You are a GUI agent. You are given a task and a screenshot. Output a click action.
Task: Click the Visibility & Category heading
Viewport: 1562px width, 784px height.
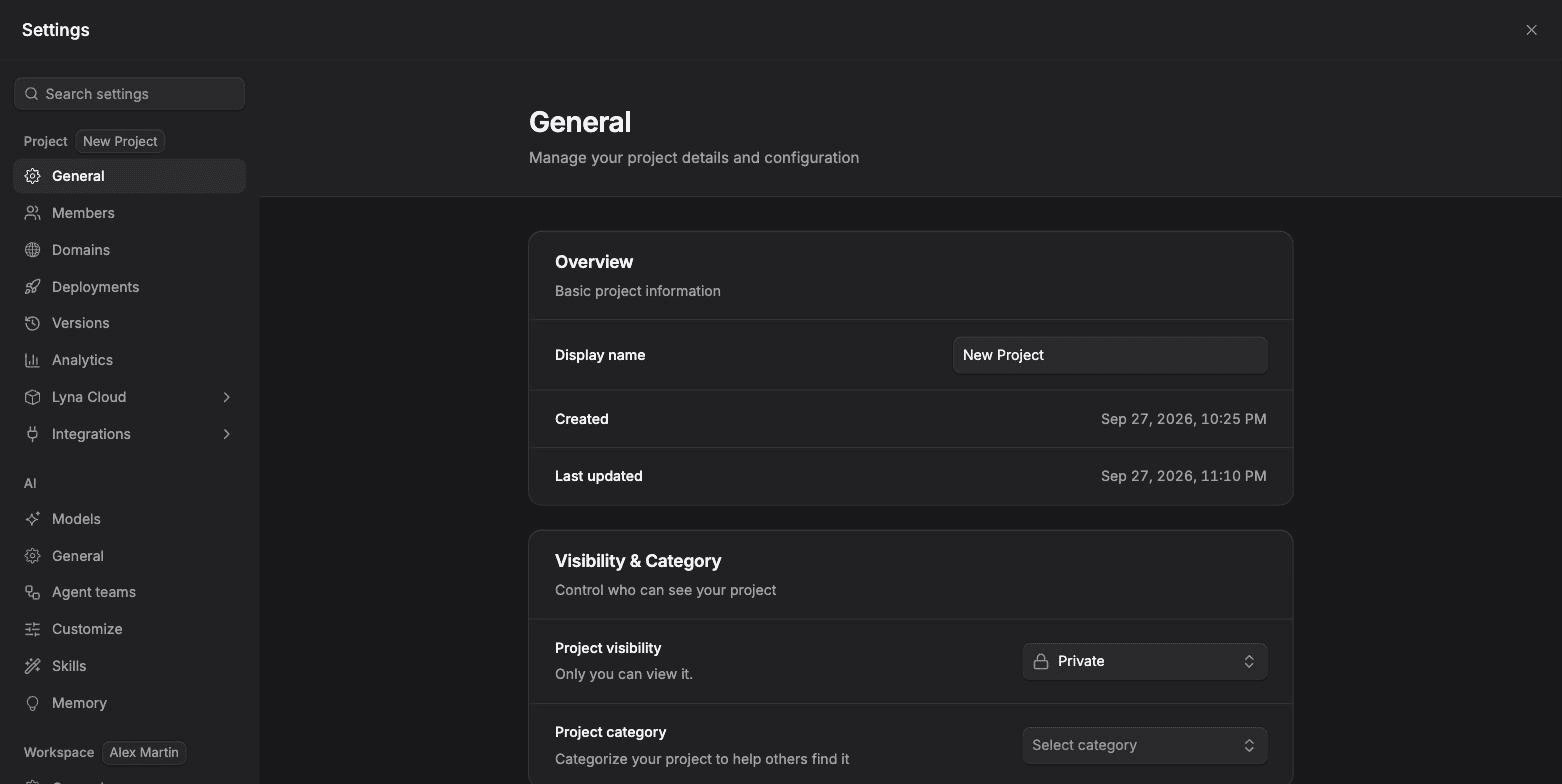coord(638,561)
